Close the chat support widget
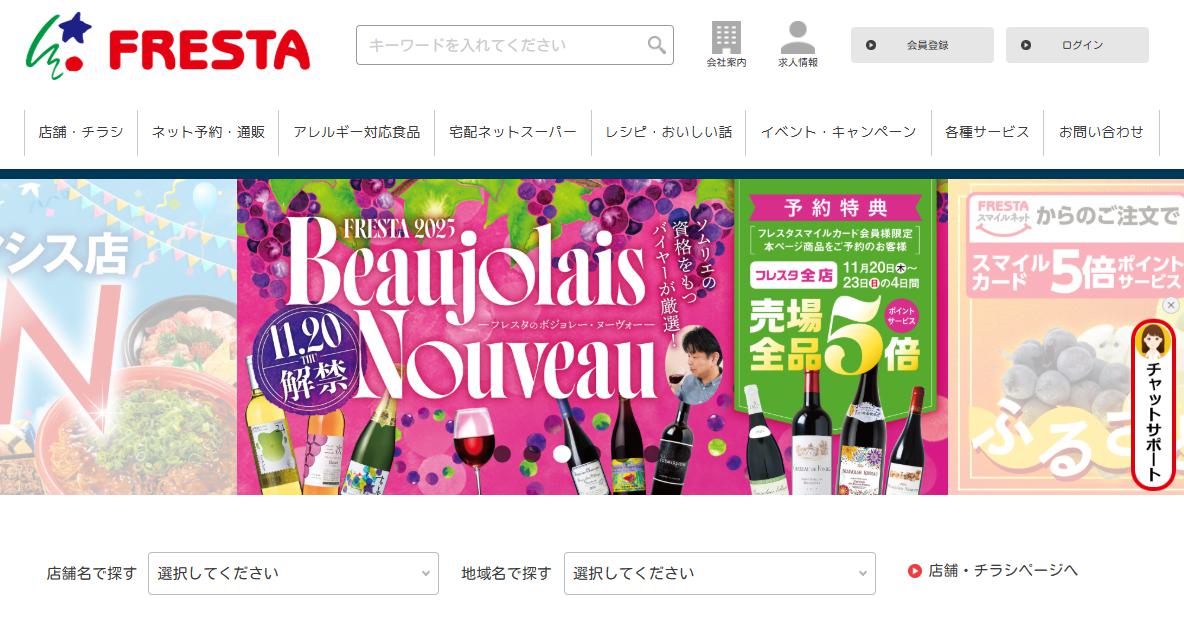1184x624 pixels. (x=1170, y=305)
